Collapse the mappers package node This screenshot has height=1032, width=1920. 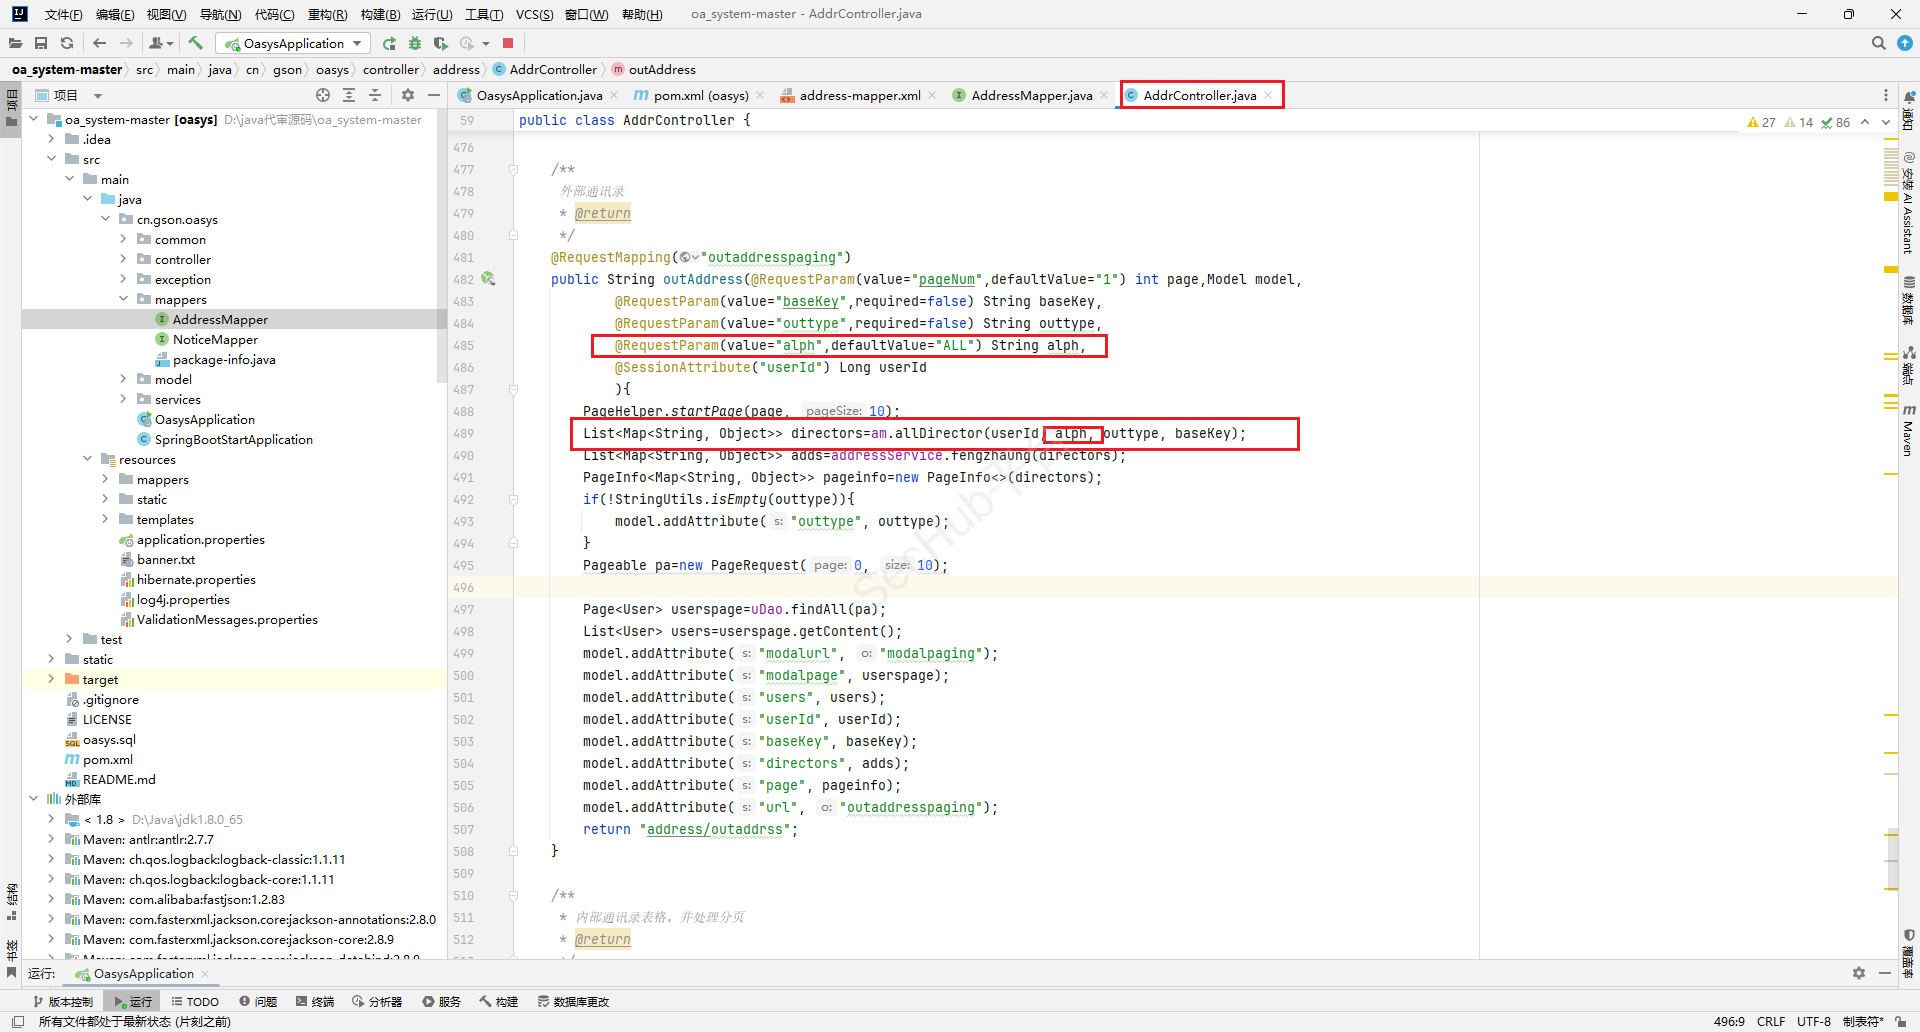point(123,299)
